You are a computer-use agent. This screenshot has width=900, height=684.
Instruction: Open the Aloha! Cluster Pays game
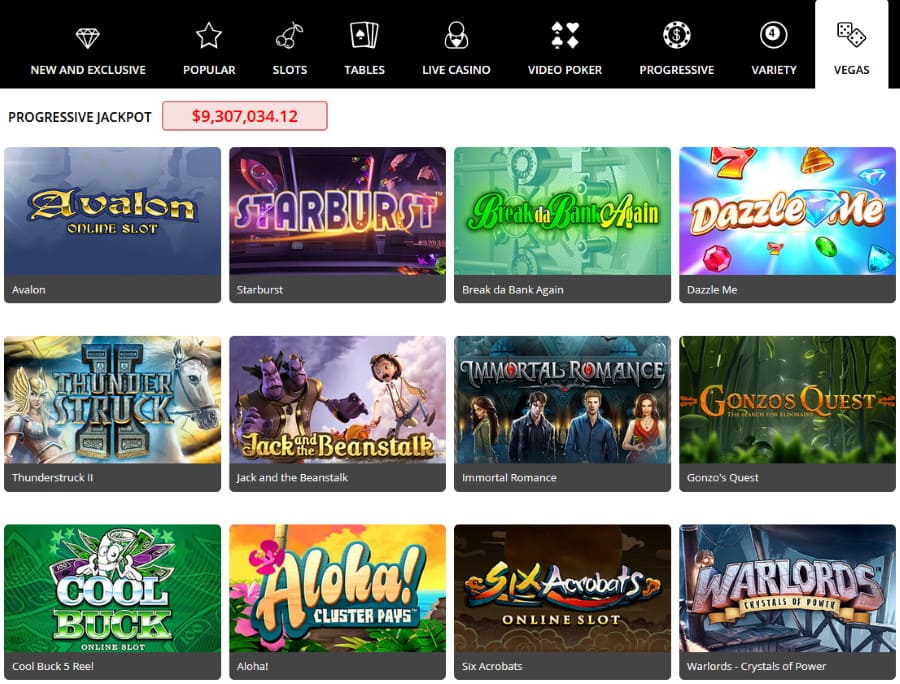(338, 602)
